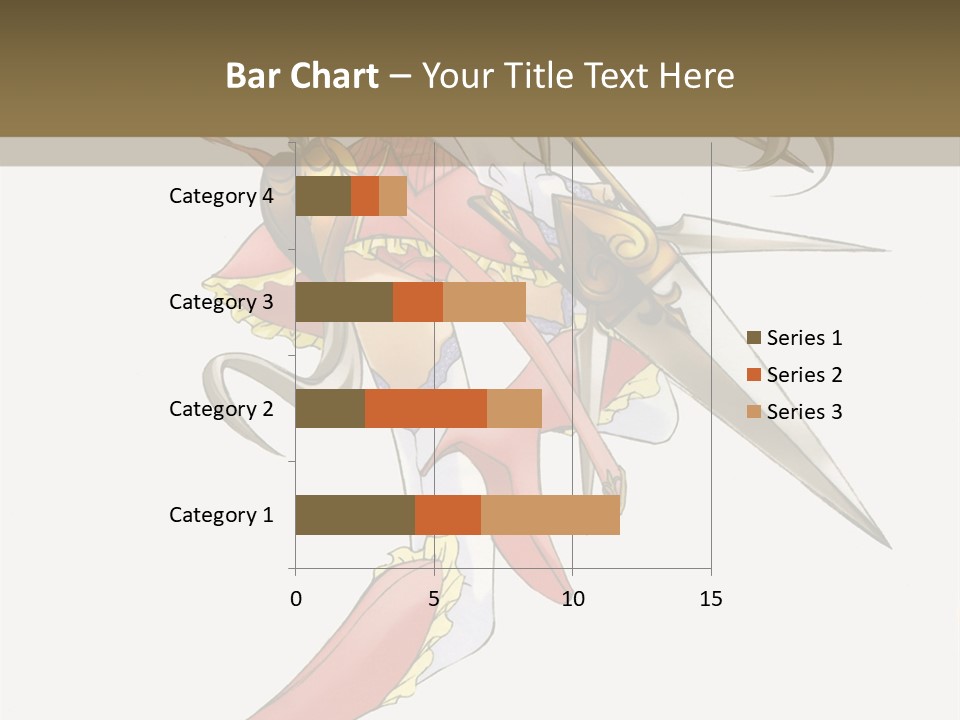Click Category 3 Series 1 brown bar

click(344, 302)
